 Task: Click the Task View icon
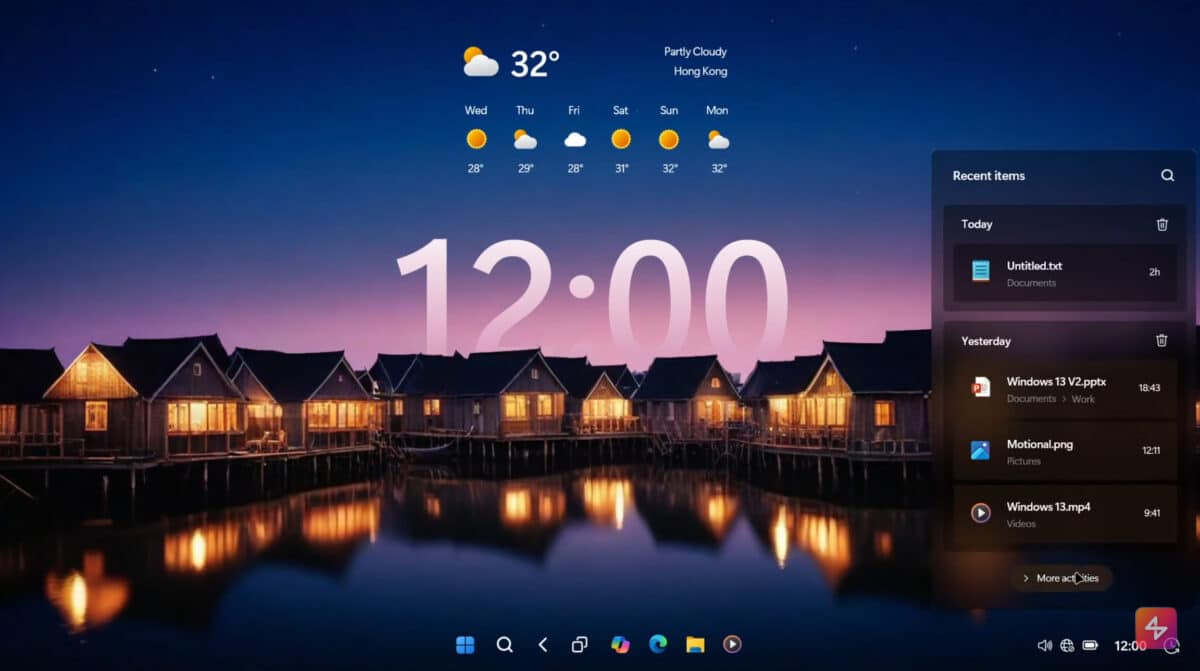tap(580, 645)
